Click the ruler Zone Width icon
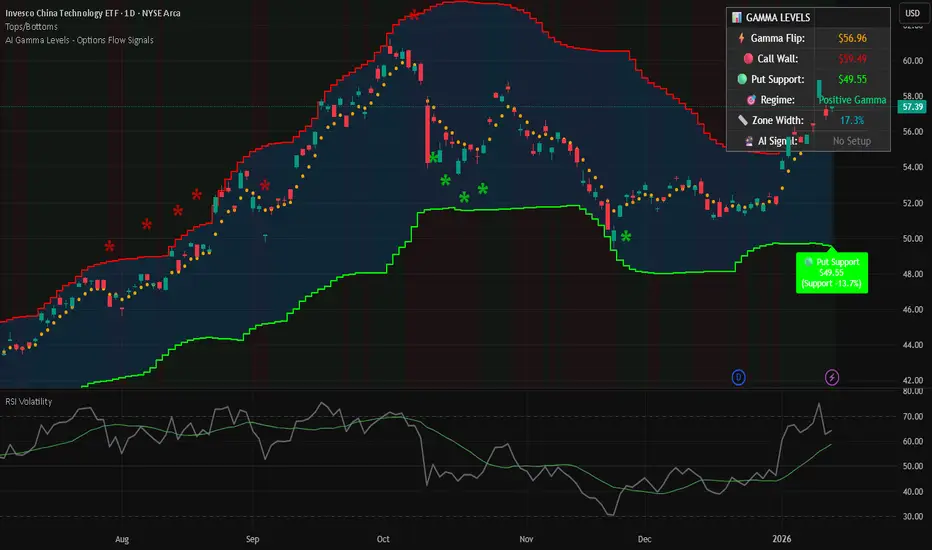932x550 pixels. tap(743, 120)
